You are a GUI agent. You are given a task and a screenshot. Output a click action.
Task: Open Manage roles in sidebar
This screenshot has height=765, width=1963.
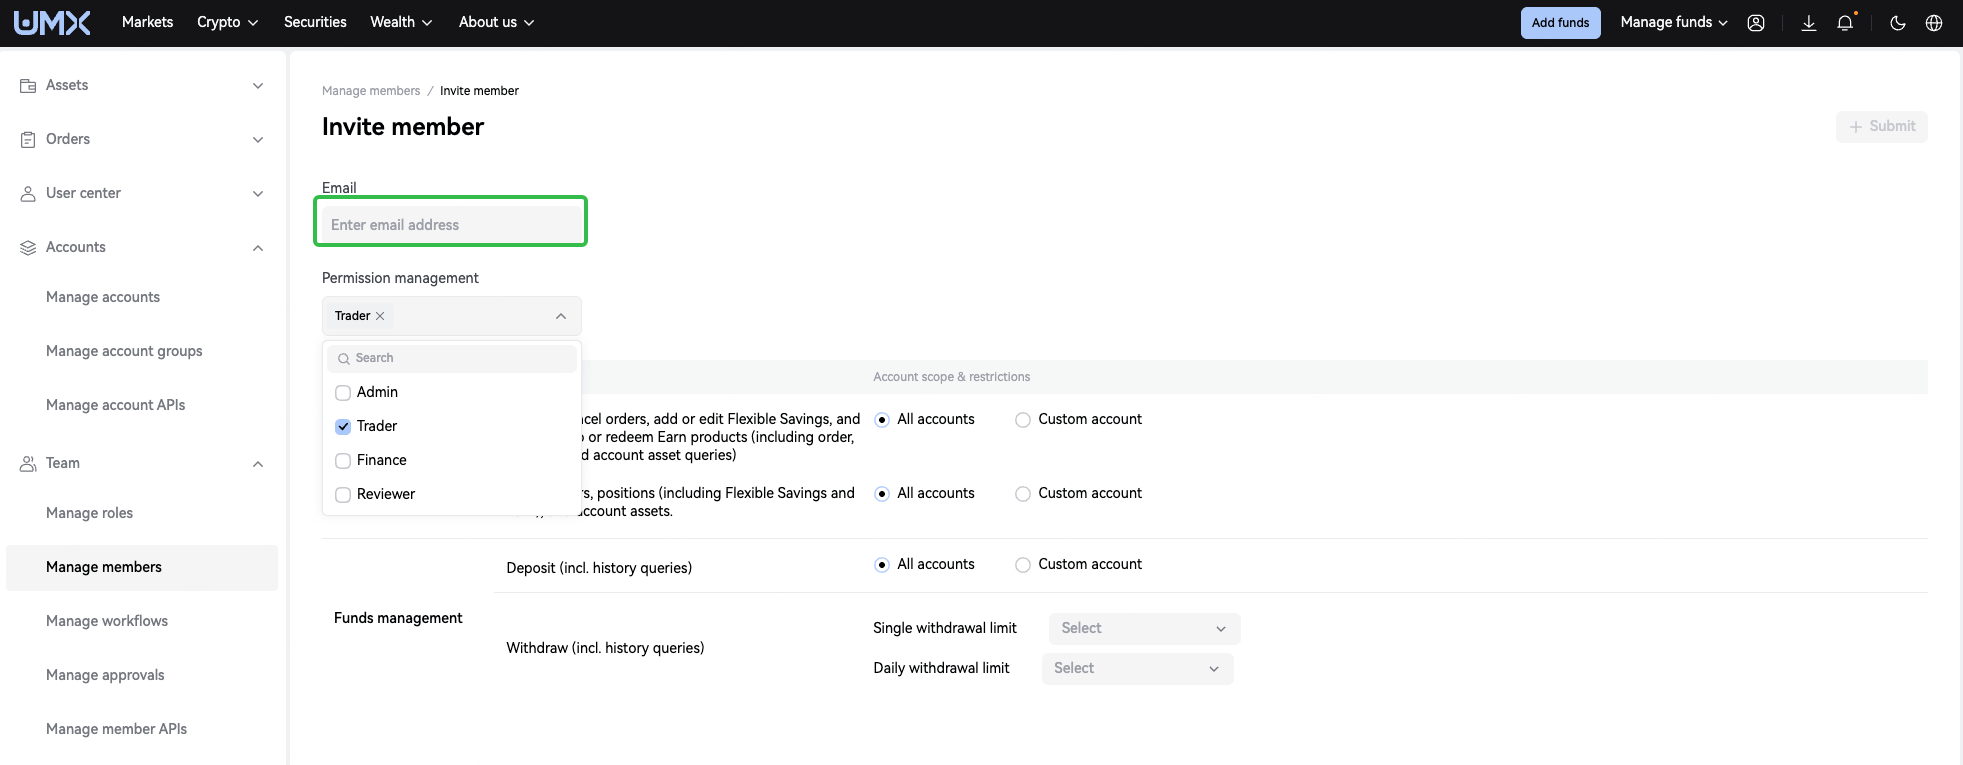[x=89, y=513]
